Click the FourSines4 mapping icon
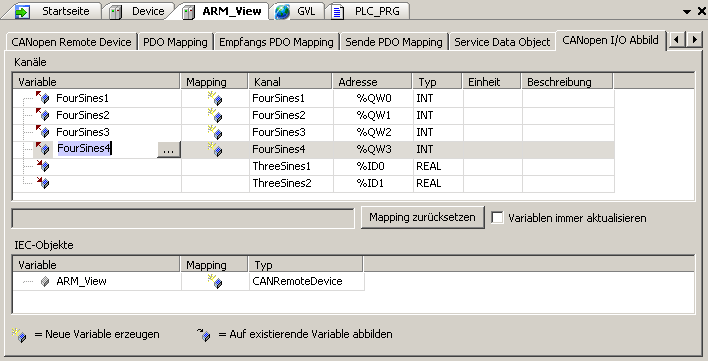This screenshot has height=361, width=708. coord(215,149)
